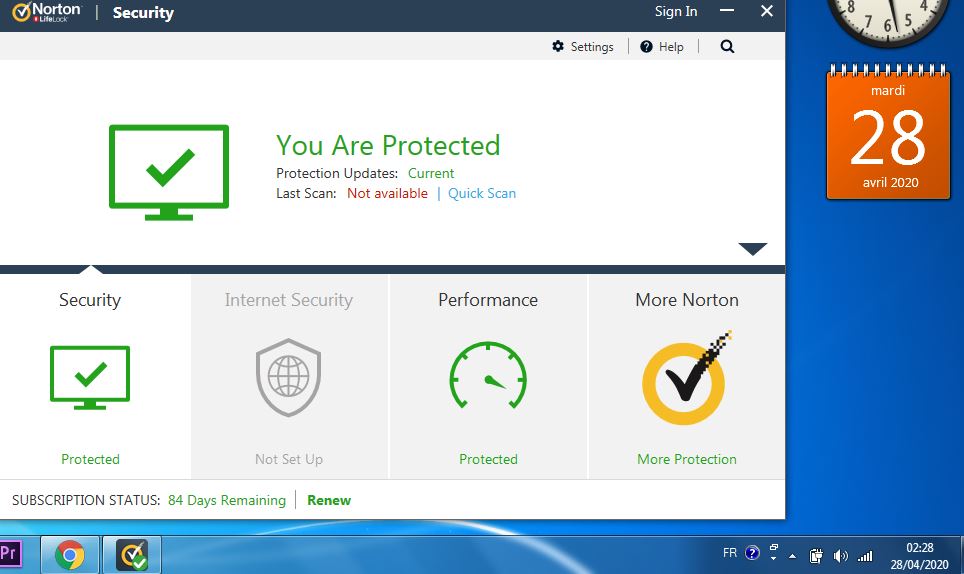This screenshot has height=574, width=964.
Task: Switch to the More Norton tab heading
Action: [x=687, y=300]
